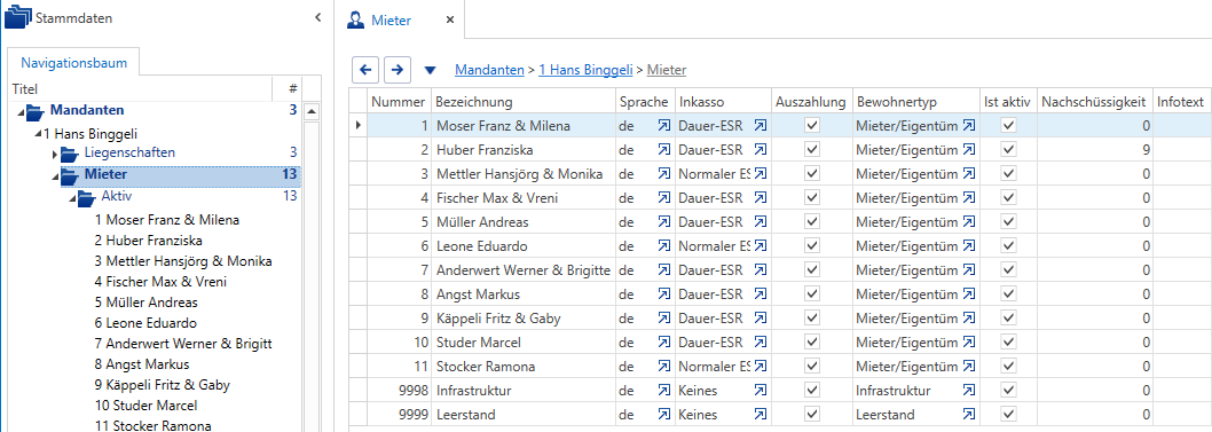
Task: Toggle Ist aktiv checkbox for Leerstand row
Action: 1008,414
